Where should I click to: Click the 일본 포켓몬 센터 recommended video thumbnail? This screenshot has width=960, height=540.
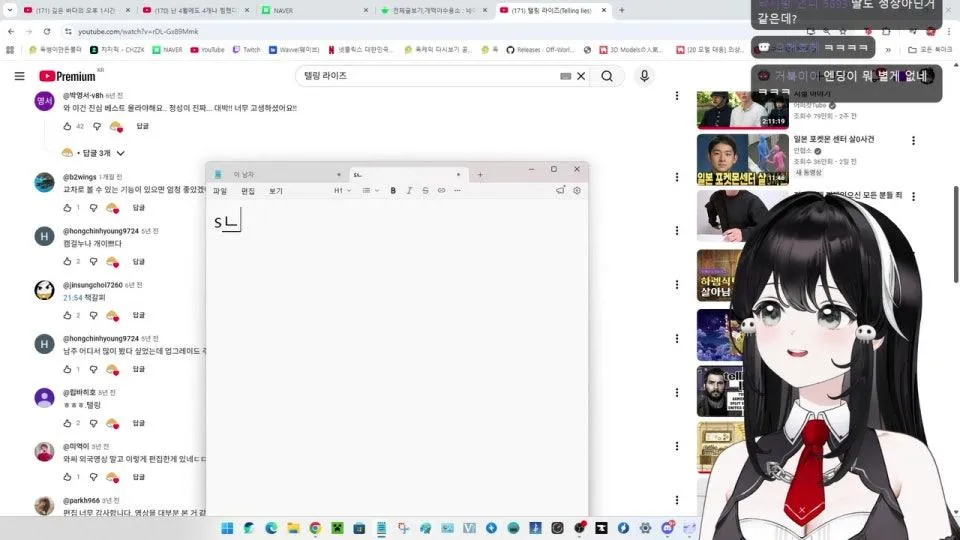coord(729,160)
